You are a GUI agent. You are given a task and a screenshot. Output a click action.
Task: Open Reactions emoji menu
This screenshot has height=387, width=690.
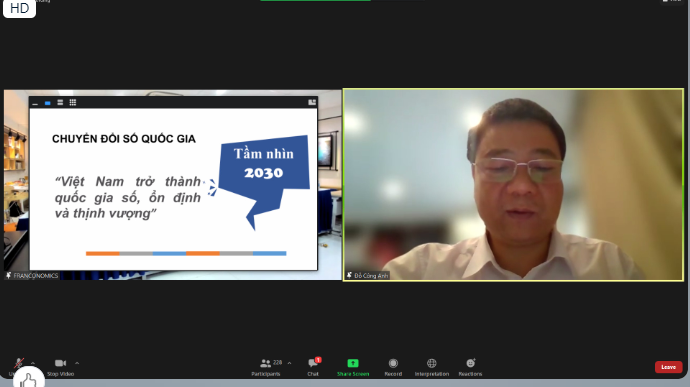tap(470, 367)
